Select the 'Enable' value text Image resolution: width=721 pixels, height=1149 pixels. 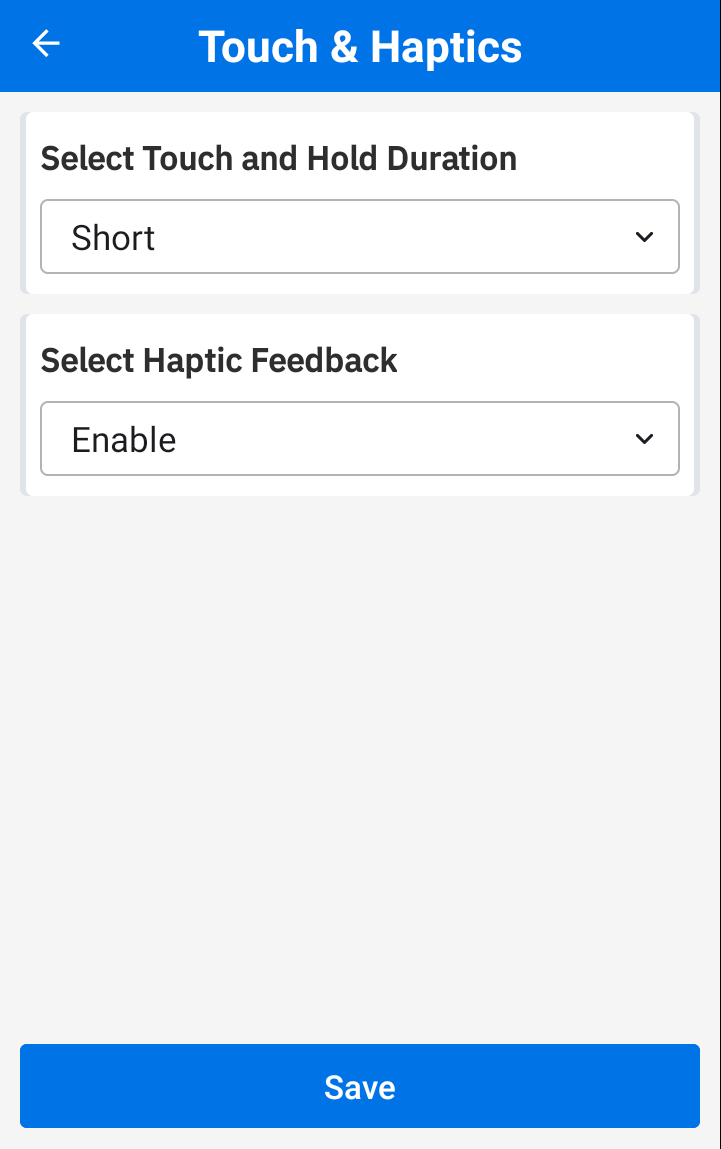coord(124,440)
